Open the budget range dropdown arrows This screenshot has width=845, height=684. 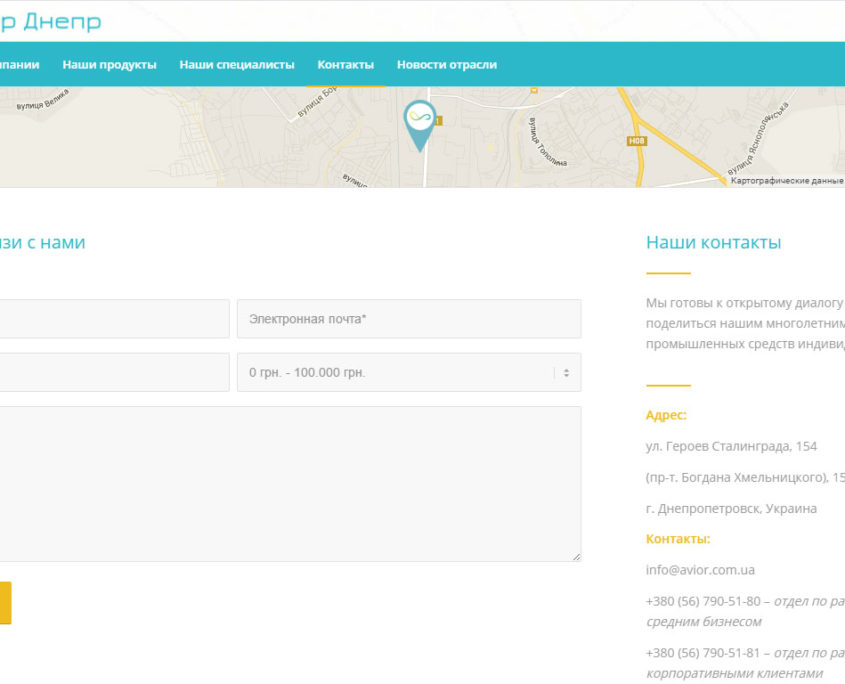tap(566, 372)
